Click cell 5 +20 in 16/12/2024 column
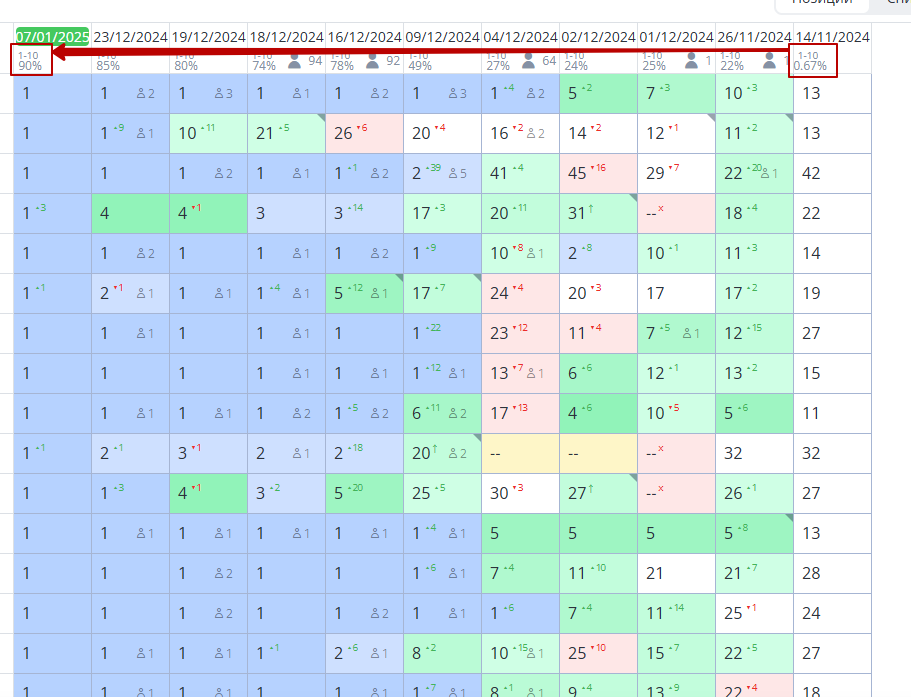 [x=364, y=493]
